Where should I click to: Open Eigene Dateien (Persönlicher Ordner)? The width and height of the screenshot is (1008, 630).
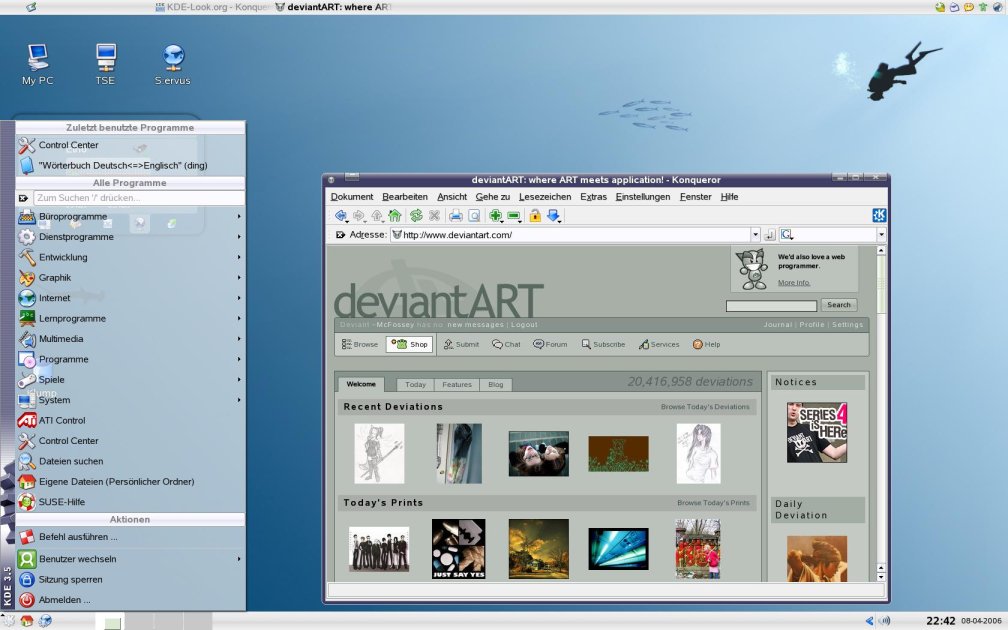130,482
